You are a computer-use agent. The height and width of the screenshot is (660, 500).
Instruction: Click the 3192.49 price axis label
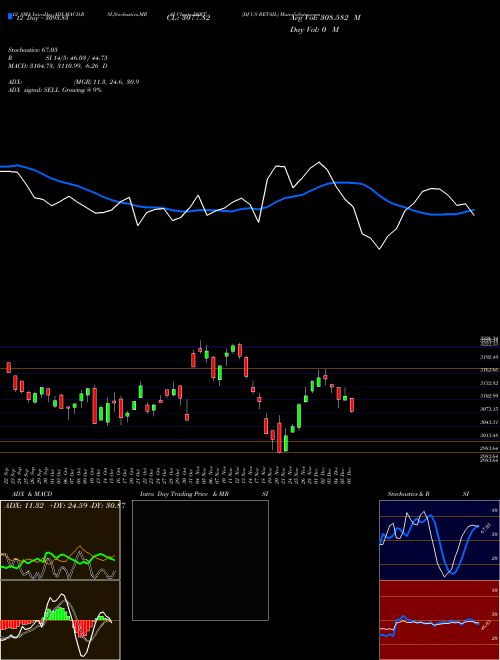click(490, 357)
